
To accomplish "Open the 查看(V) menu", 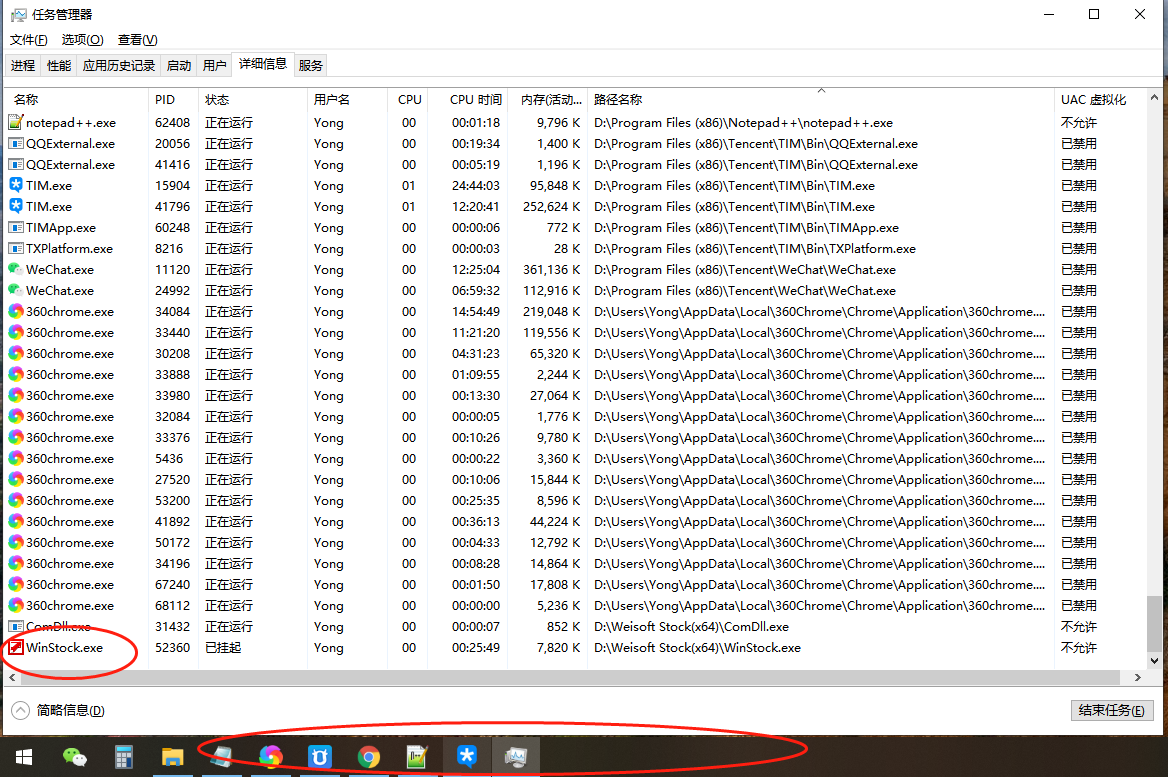I will tap(138, 39).
